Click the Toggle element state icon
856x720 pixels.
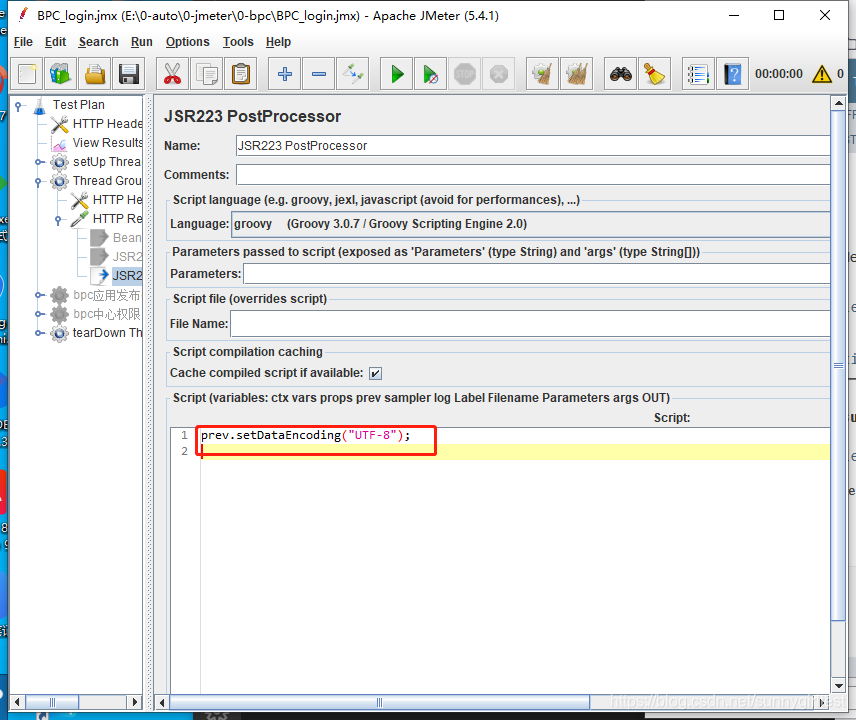[x=353, y=74]
